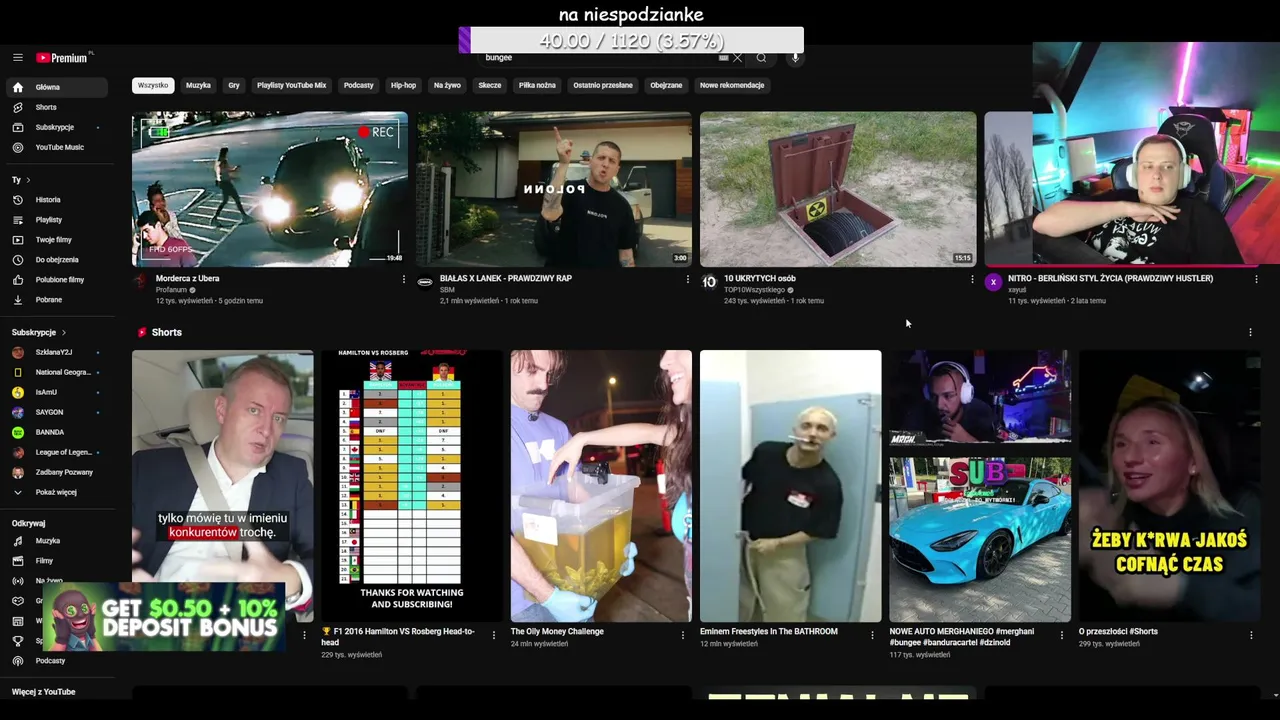Click the search input field
Viewport: 1280px width, 720px height.
point(598,58)
